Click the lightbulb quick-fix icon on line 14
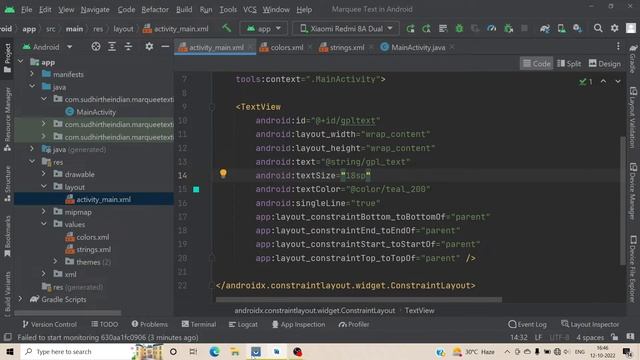Screen dimensions: 640x360 pos(223,173)
